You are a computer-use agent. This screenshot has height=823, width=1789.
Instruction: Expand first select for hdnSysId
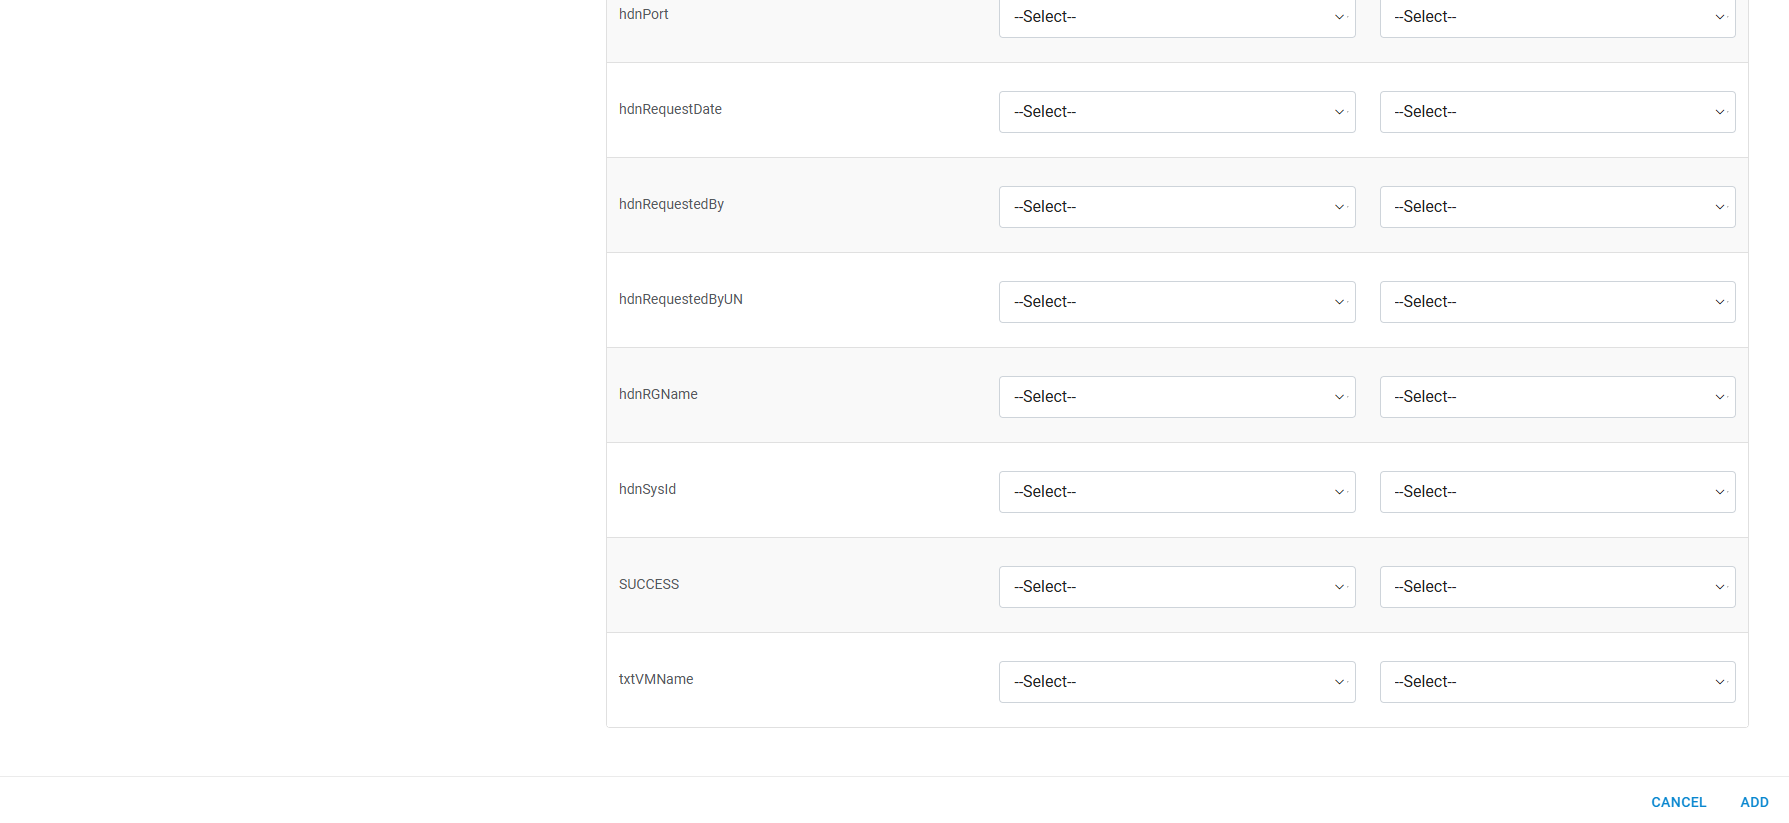click(x=1176, y=492)
